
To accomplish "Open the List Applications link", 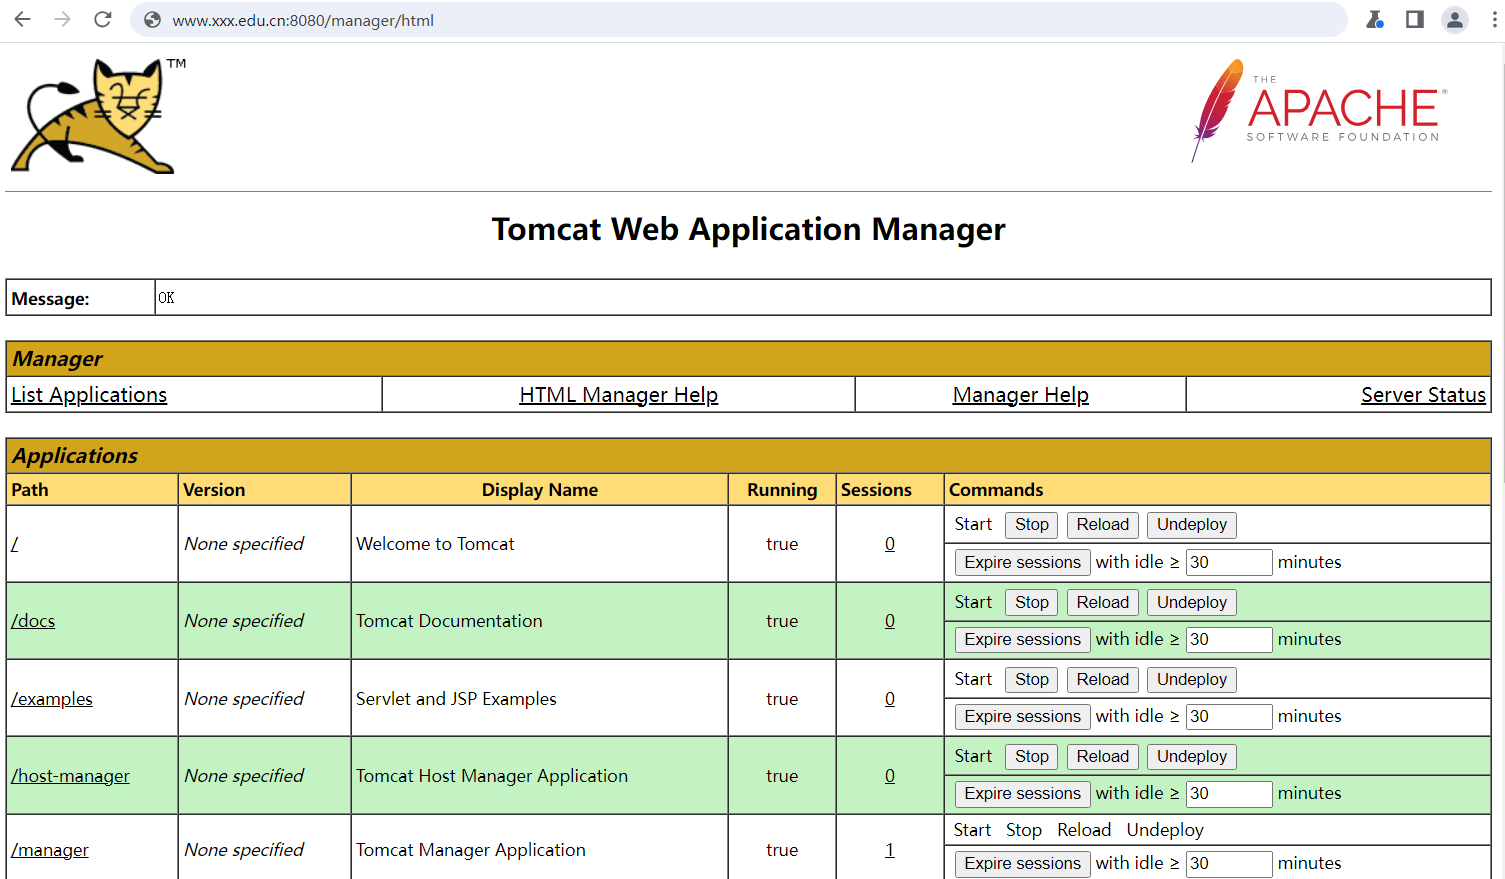I will [89, 395].
